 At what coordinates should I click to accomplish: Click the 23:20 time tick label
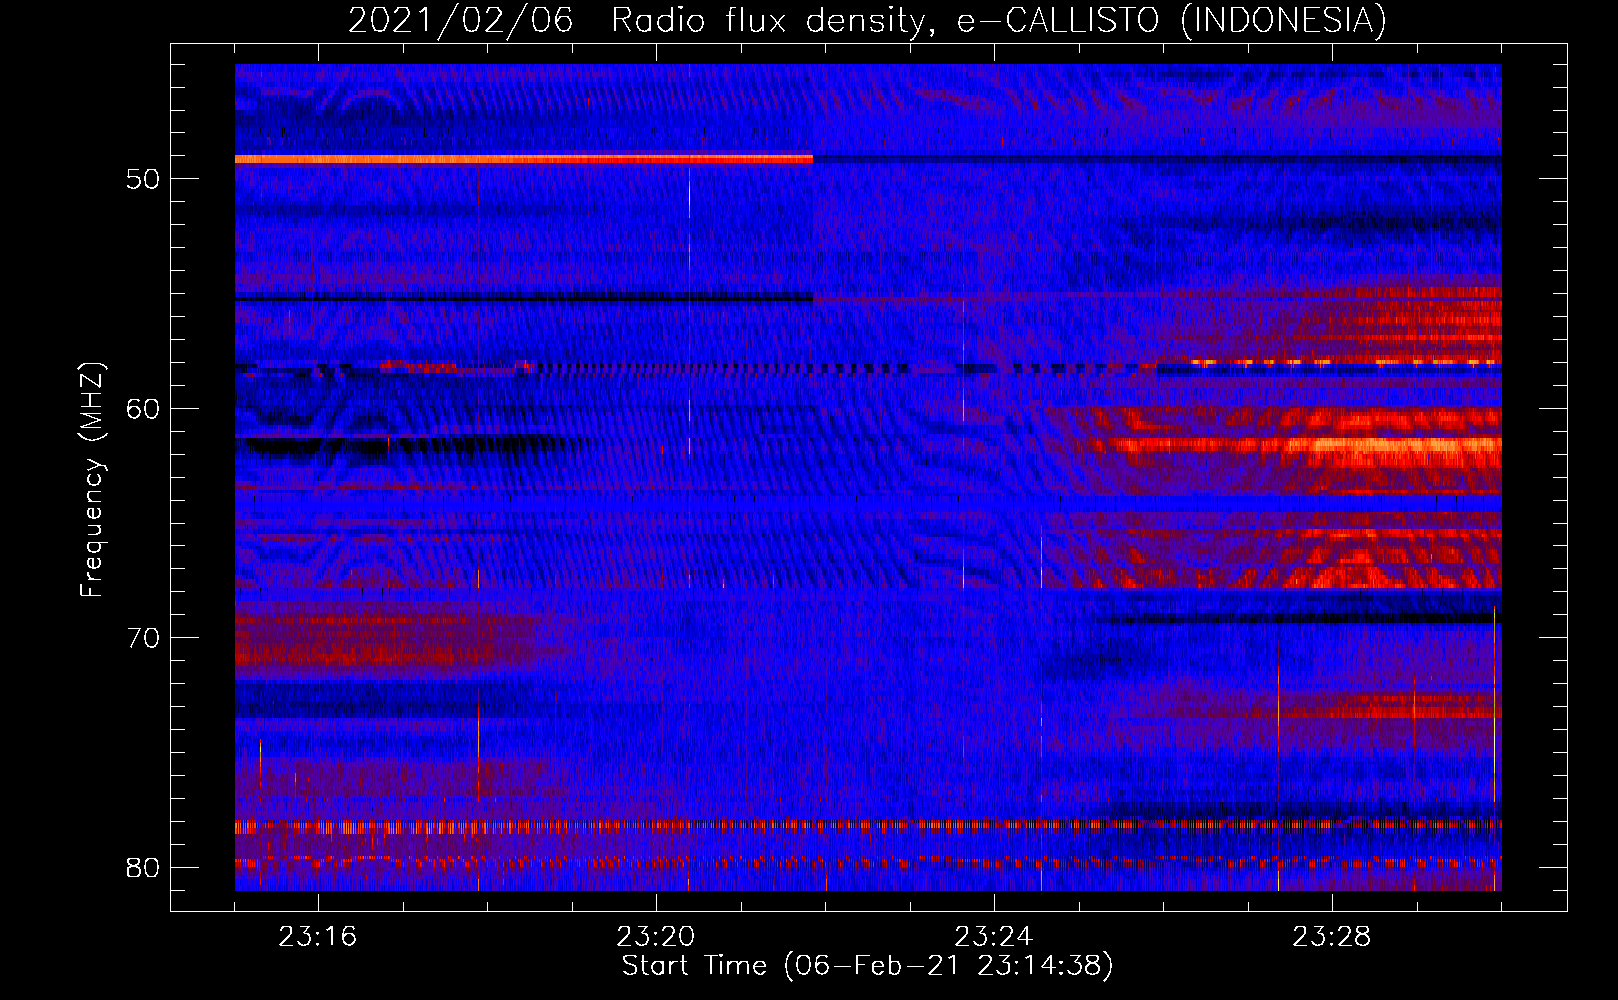[x=656, y=937]
